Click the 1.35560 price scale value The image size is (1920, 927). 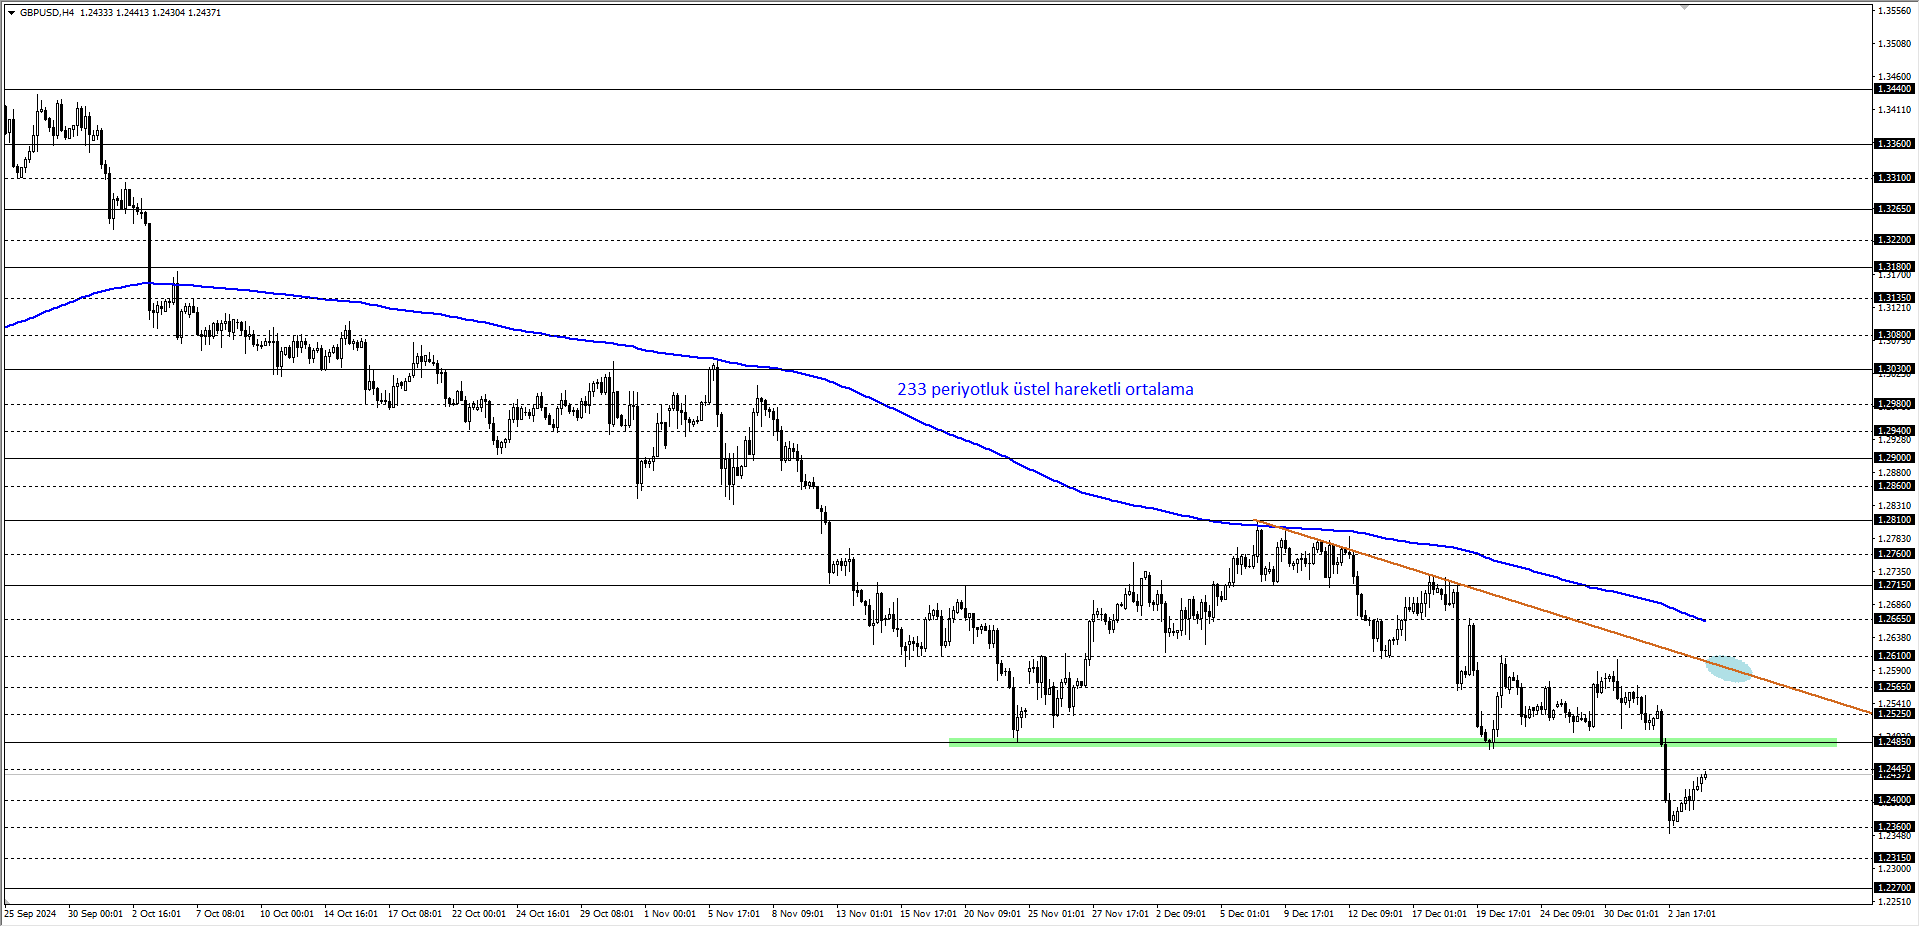tap(1896, 11)
